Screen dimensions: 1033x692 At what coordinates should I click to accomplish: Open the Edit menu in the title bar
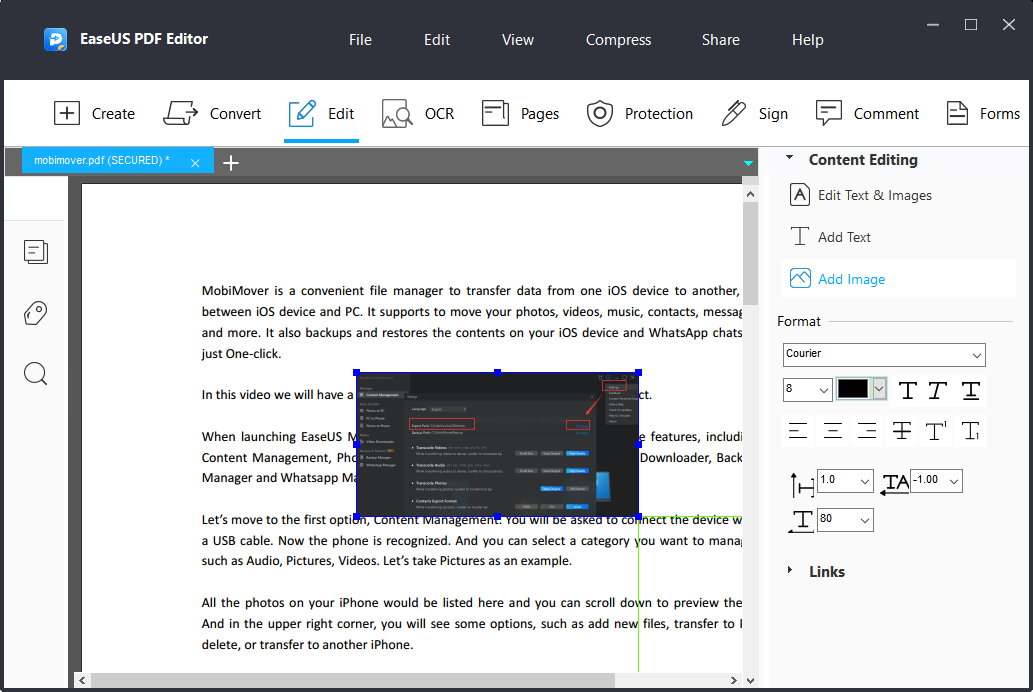pos(437,40)
